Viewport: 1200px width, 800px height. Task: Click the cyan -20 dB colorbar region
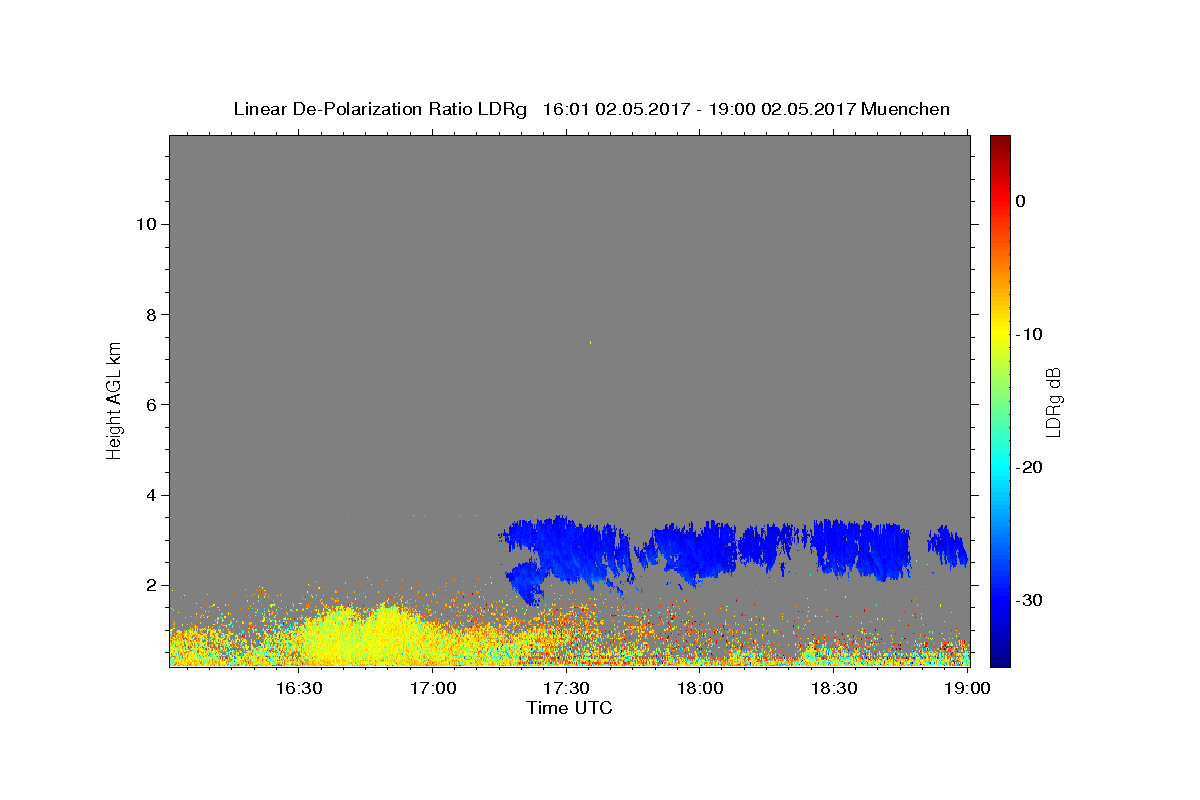pos(1000,467)
